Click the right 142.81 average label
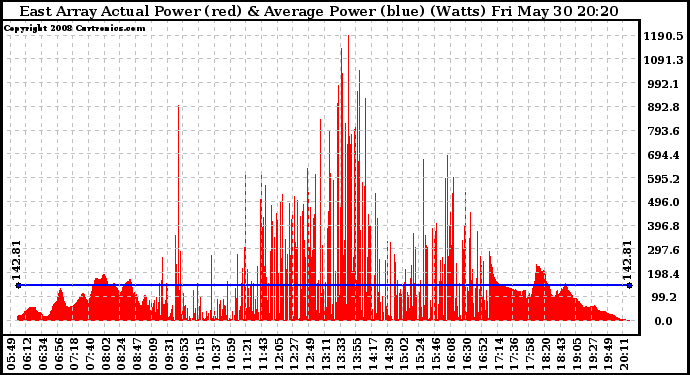Image resolution: width=690 pixels, height=375 pixels. click(628, 261)
